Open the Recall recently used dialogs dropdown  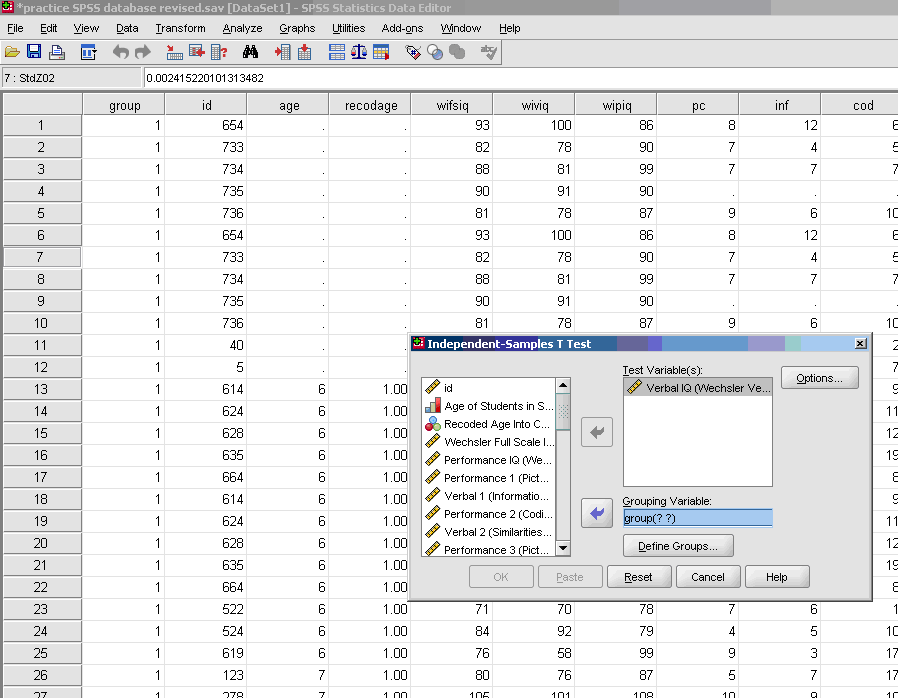point(88,51)
